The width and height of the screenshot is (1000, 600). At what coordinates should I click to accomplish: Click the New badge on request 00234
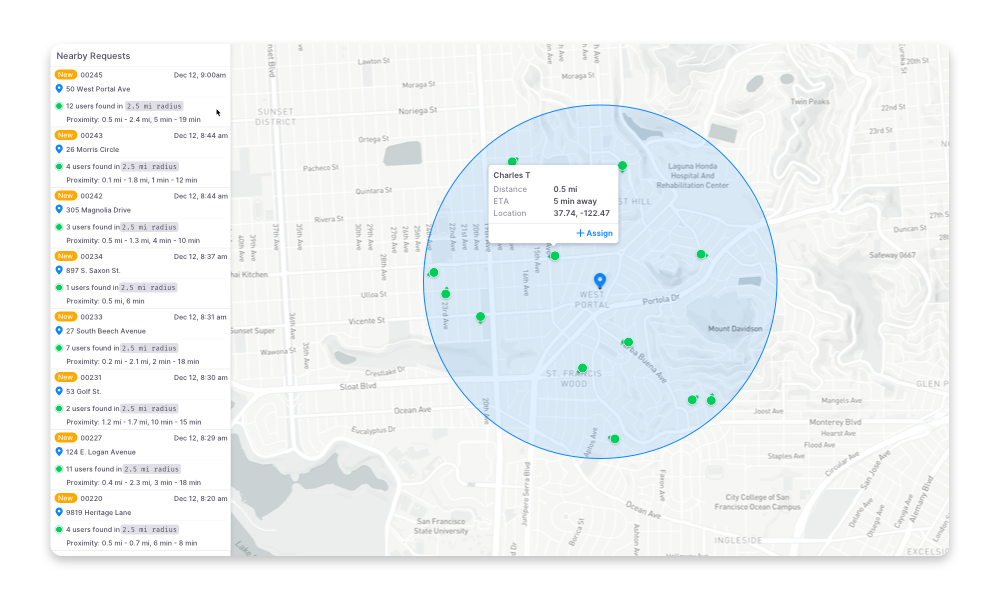click(x=66, y=256)
